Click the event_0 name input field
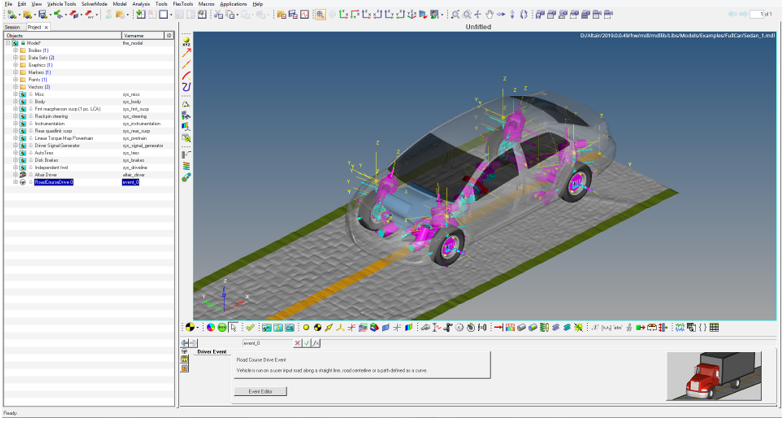 click(x=267, y=343)
